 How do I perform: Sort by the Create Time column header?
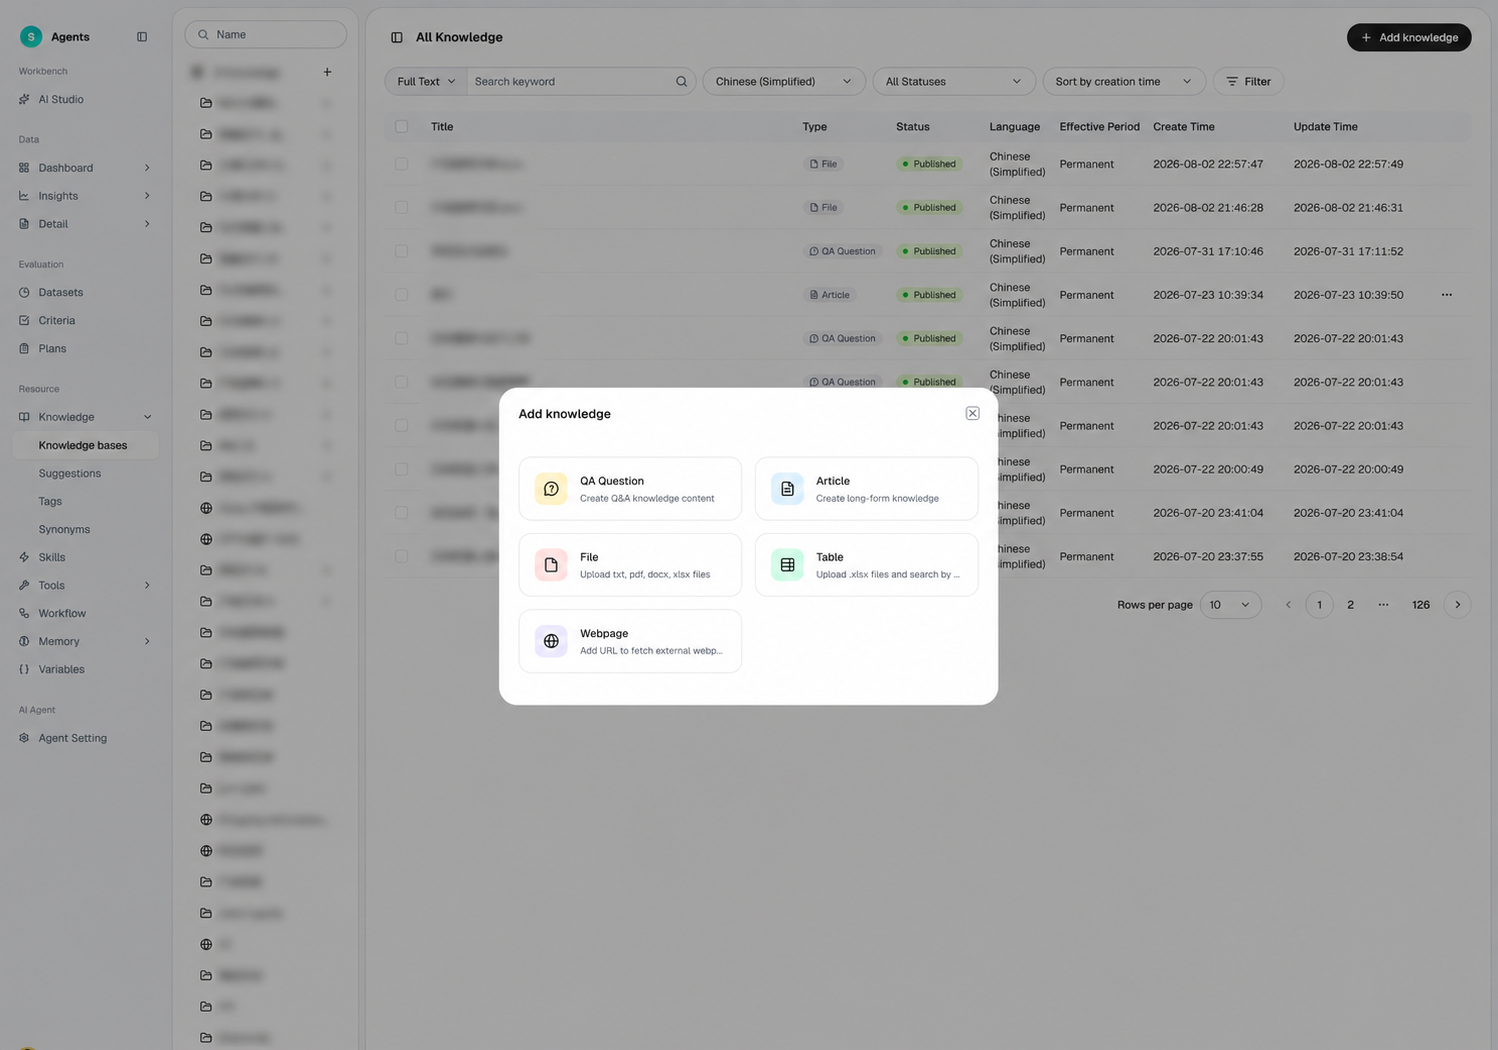(x=1183, y=127)
